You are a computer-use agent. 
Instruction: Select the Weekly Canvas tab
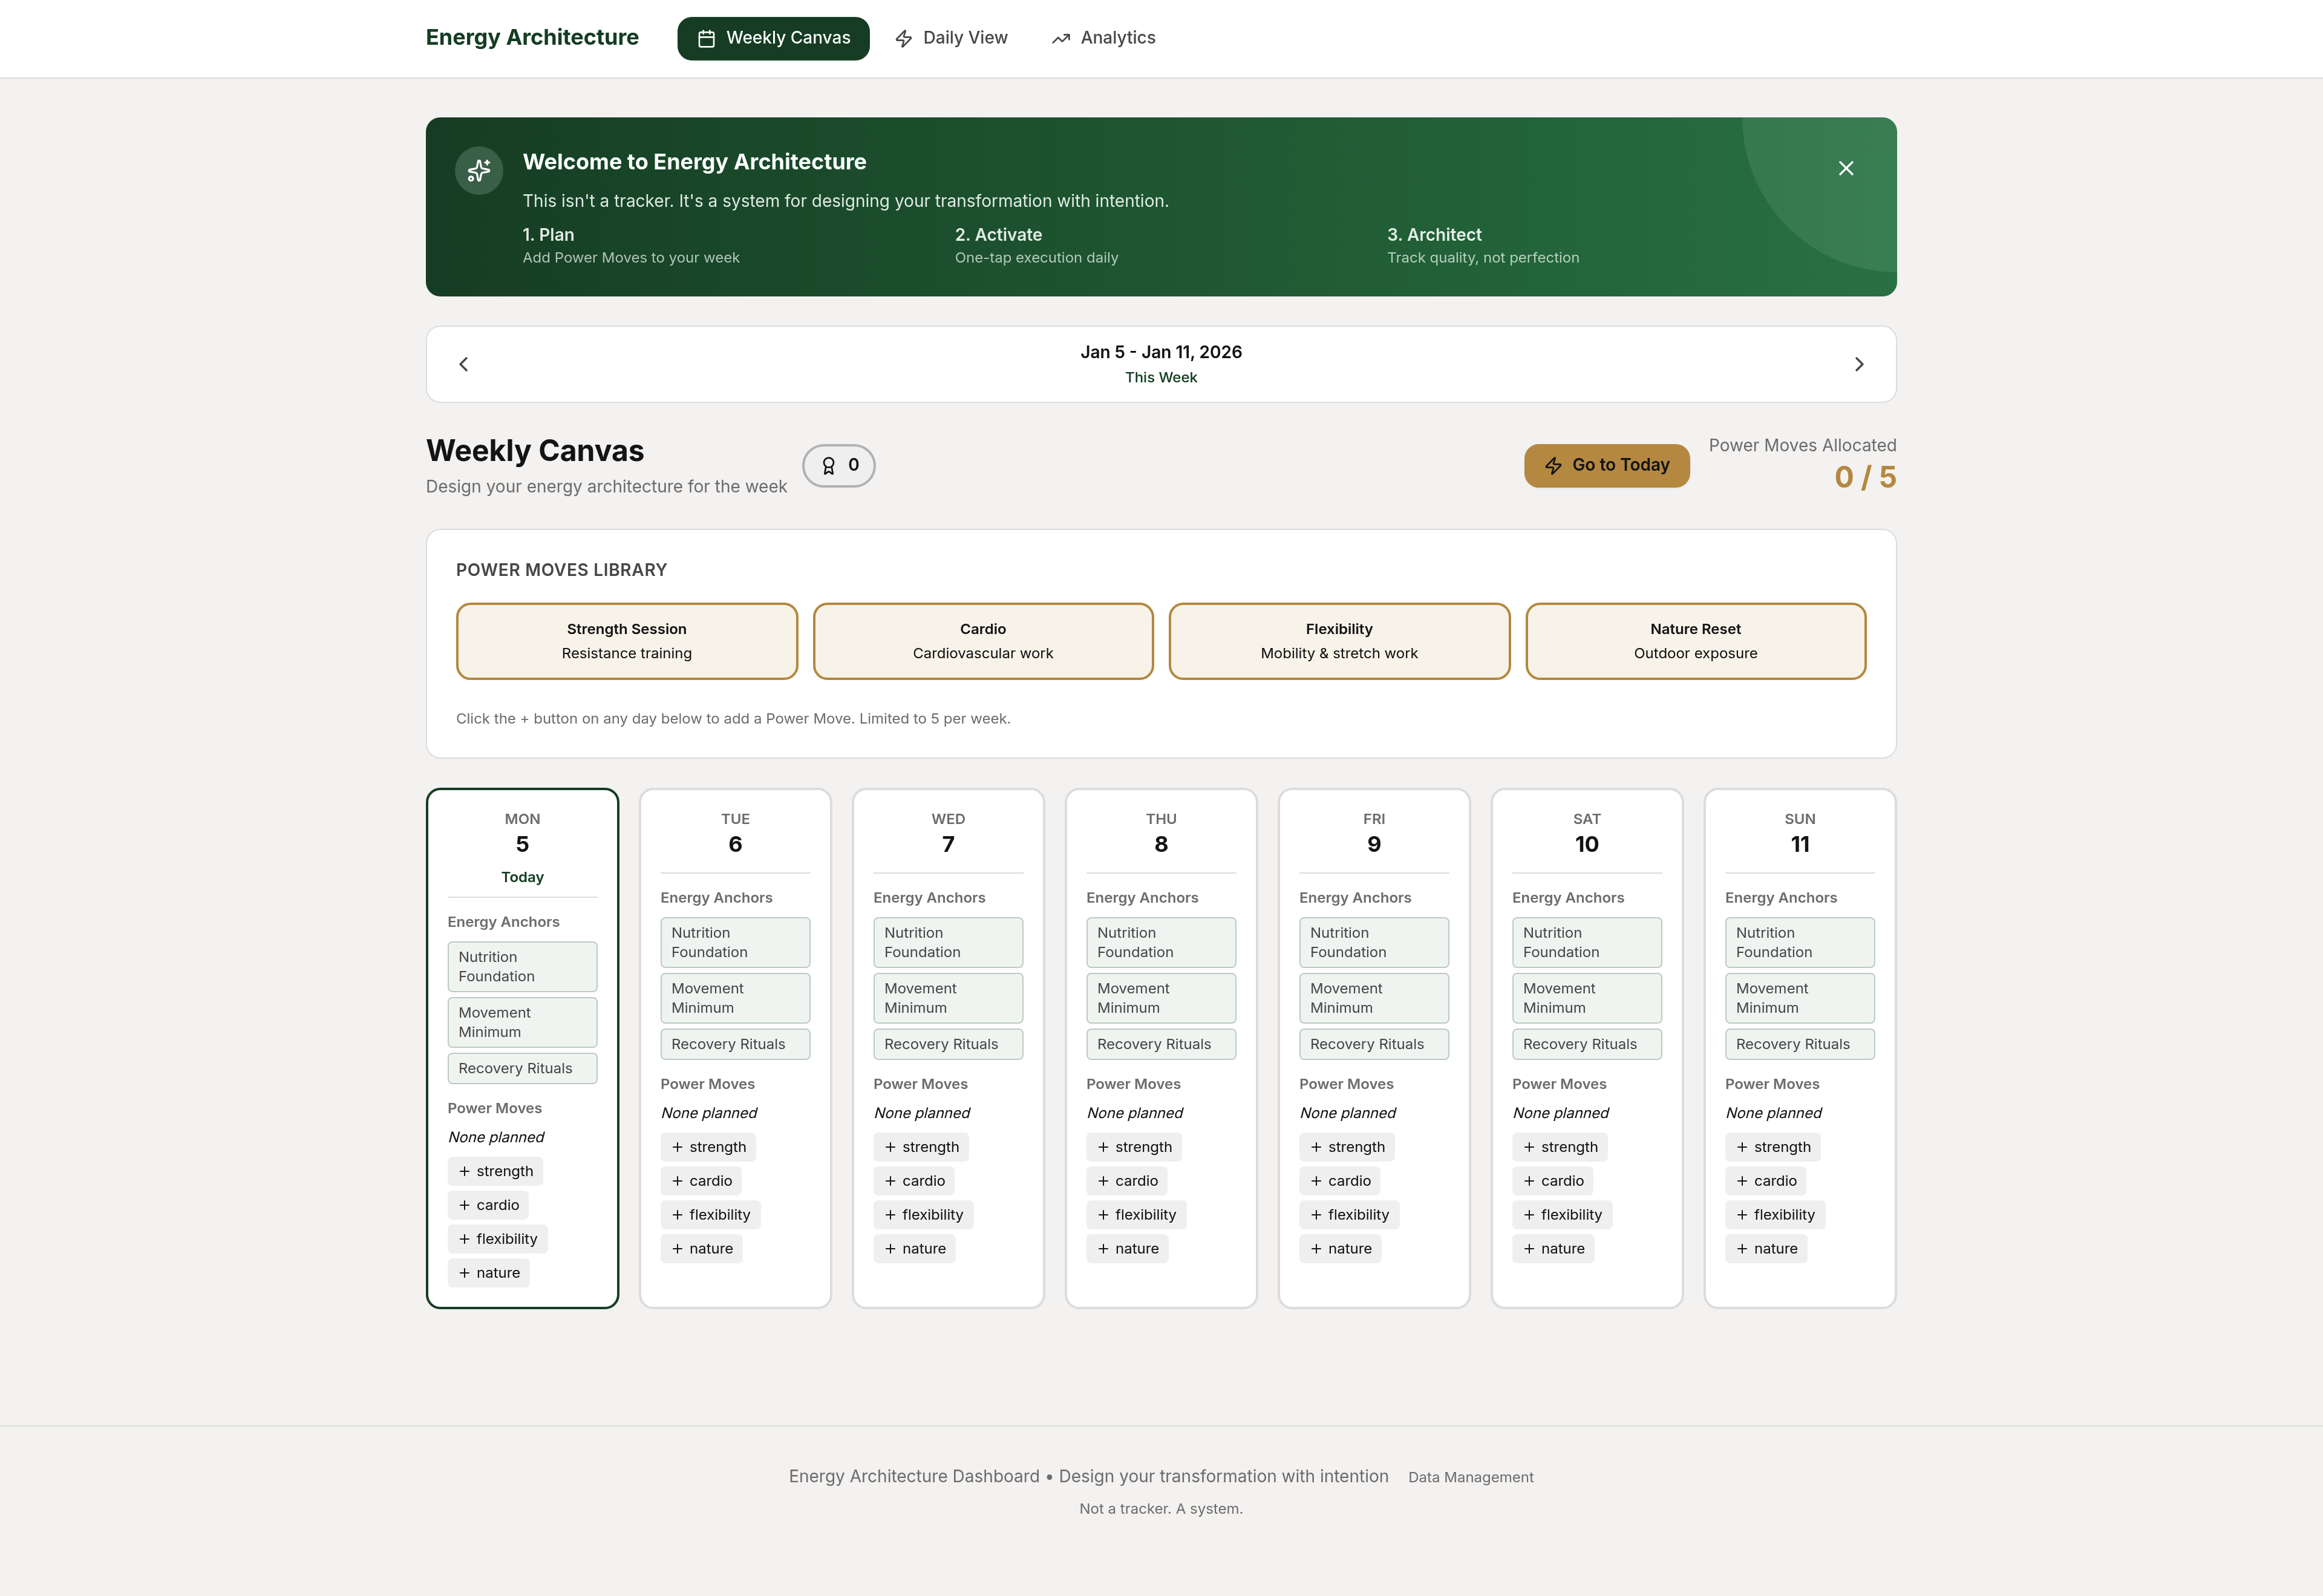[x=773, y=38]
